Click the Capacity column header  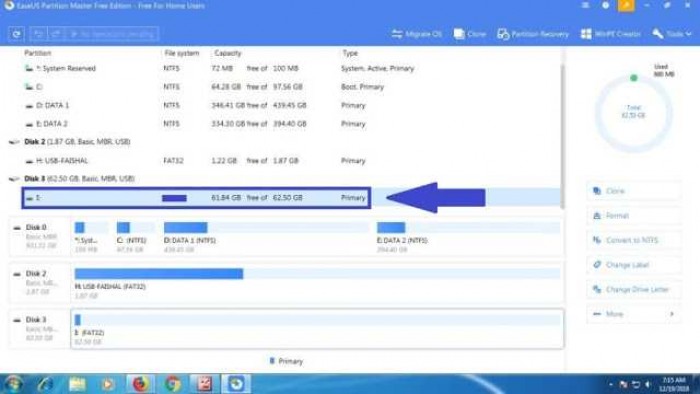pos(228,53)
